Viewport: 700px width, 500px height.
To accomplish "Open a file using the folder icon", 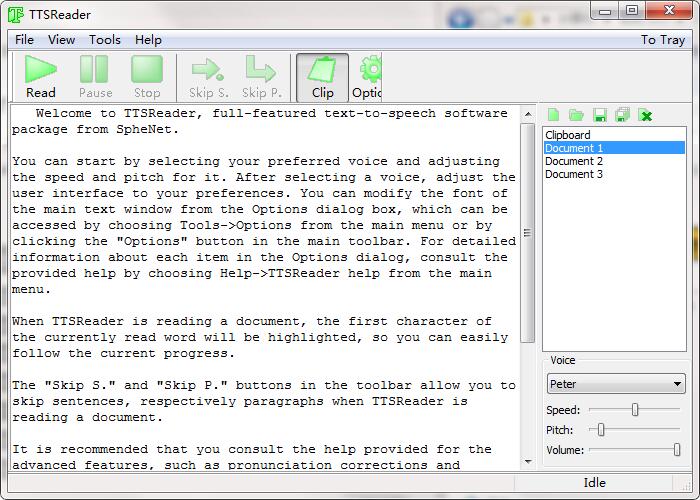I will (x=576, y=115).
